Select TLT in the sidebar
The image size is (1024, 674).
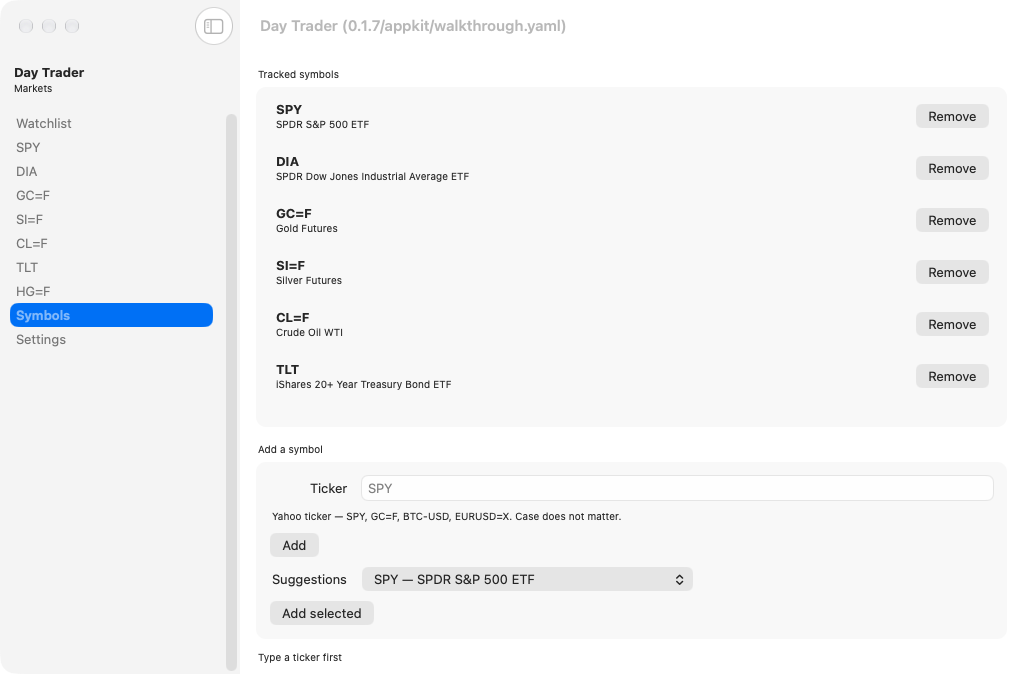(111, 268)
